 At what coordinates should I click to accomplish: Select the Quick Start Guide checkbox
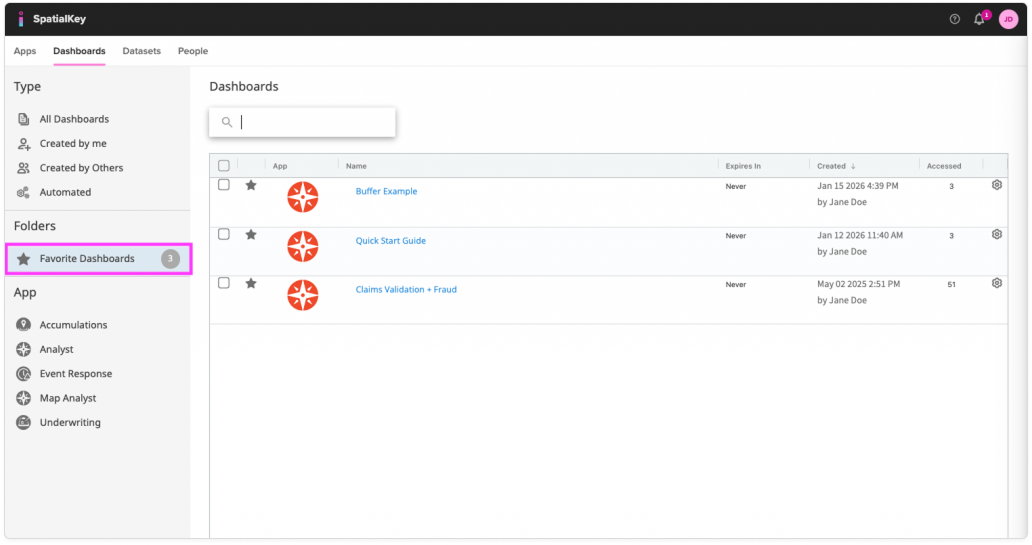224,234
